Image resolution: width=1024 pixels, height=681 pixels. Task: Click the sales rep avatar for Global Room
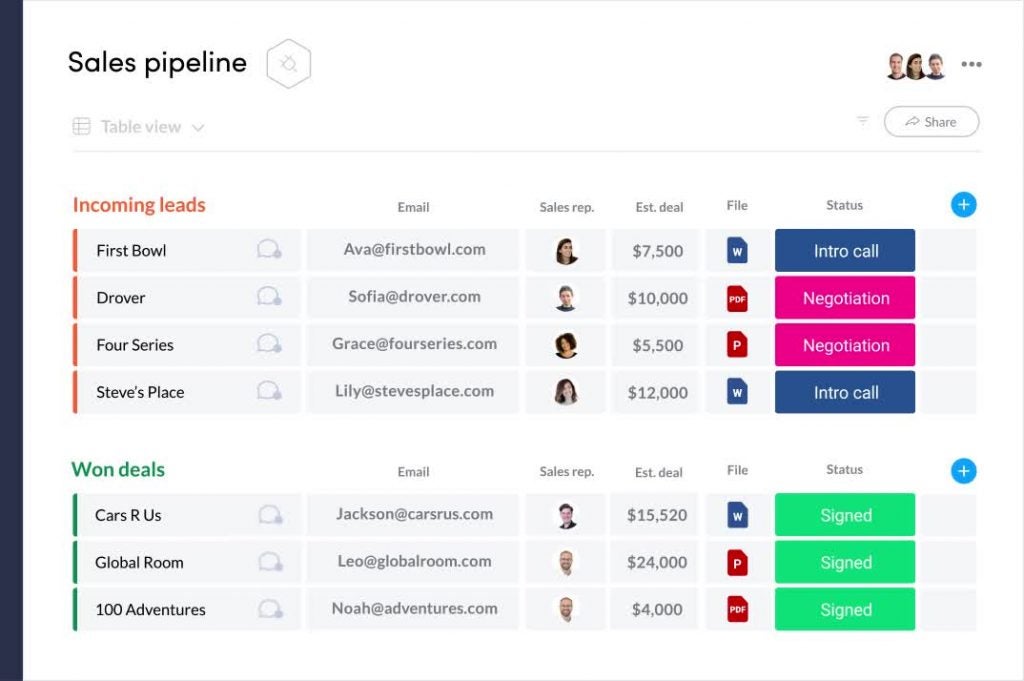566,562
